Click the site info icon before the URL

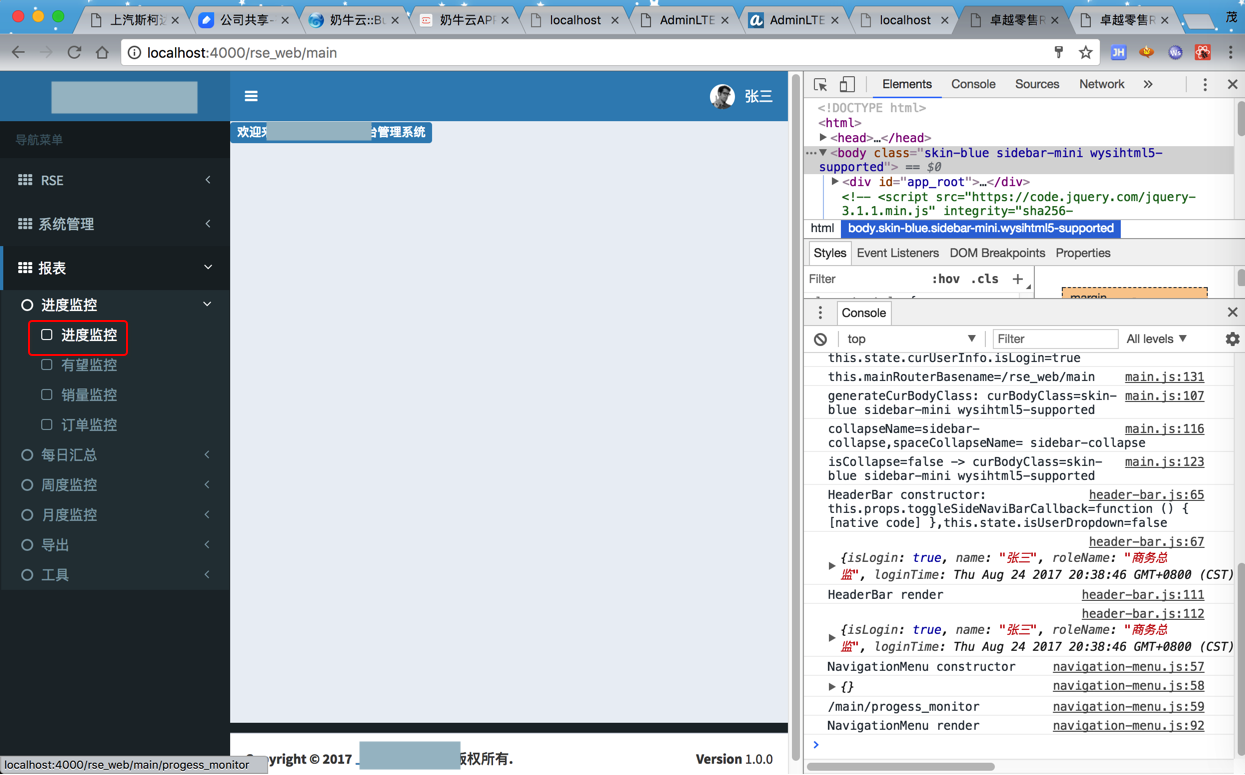point(133,52)
